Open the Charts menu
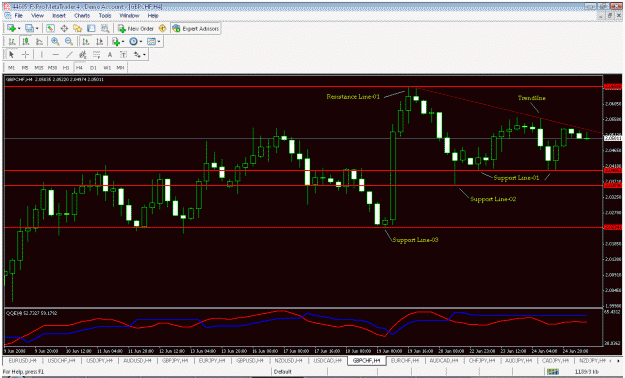Screen dimensions: 625x378 pyautogui.click(x=82, y=16)
